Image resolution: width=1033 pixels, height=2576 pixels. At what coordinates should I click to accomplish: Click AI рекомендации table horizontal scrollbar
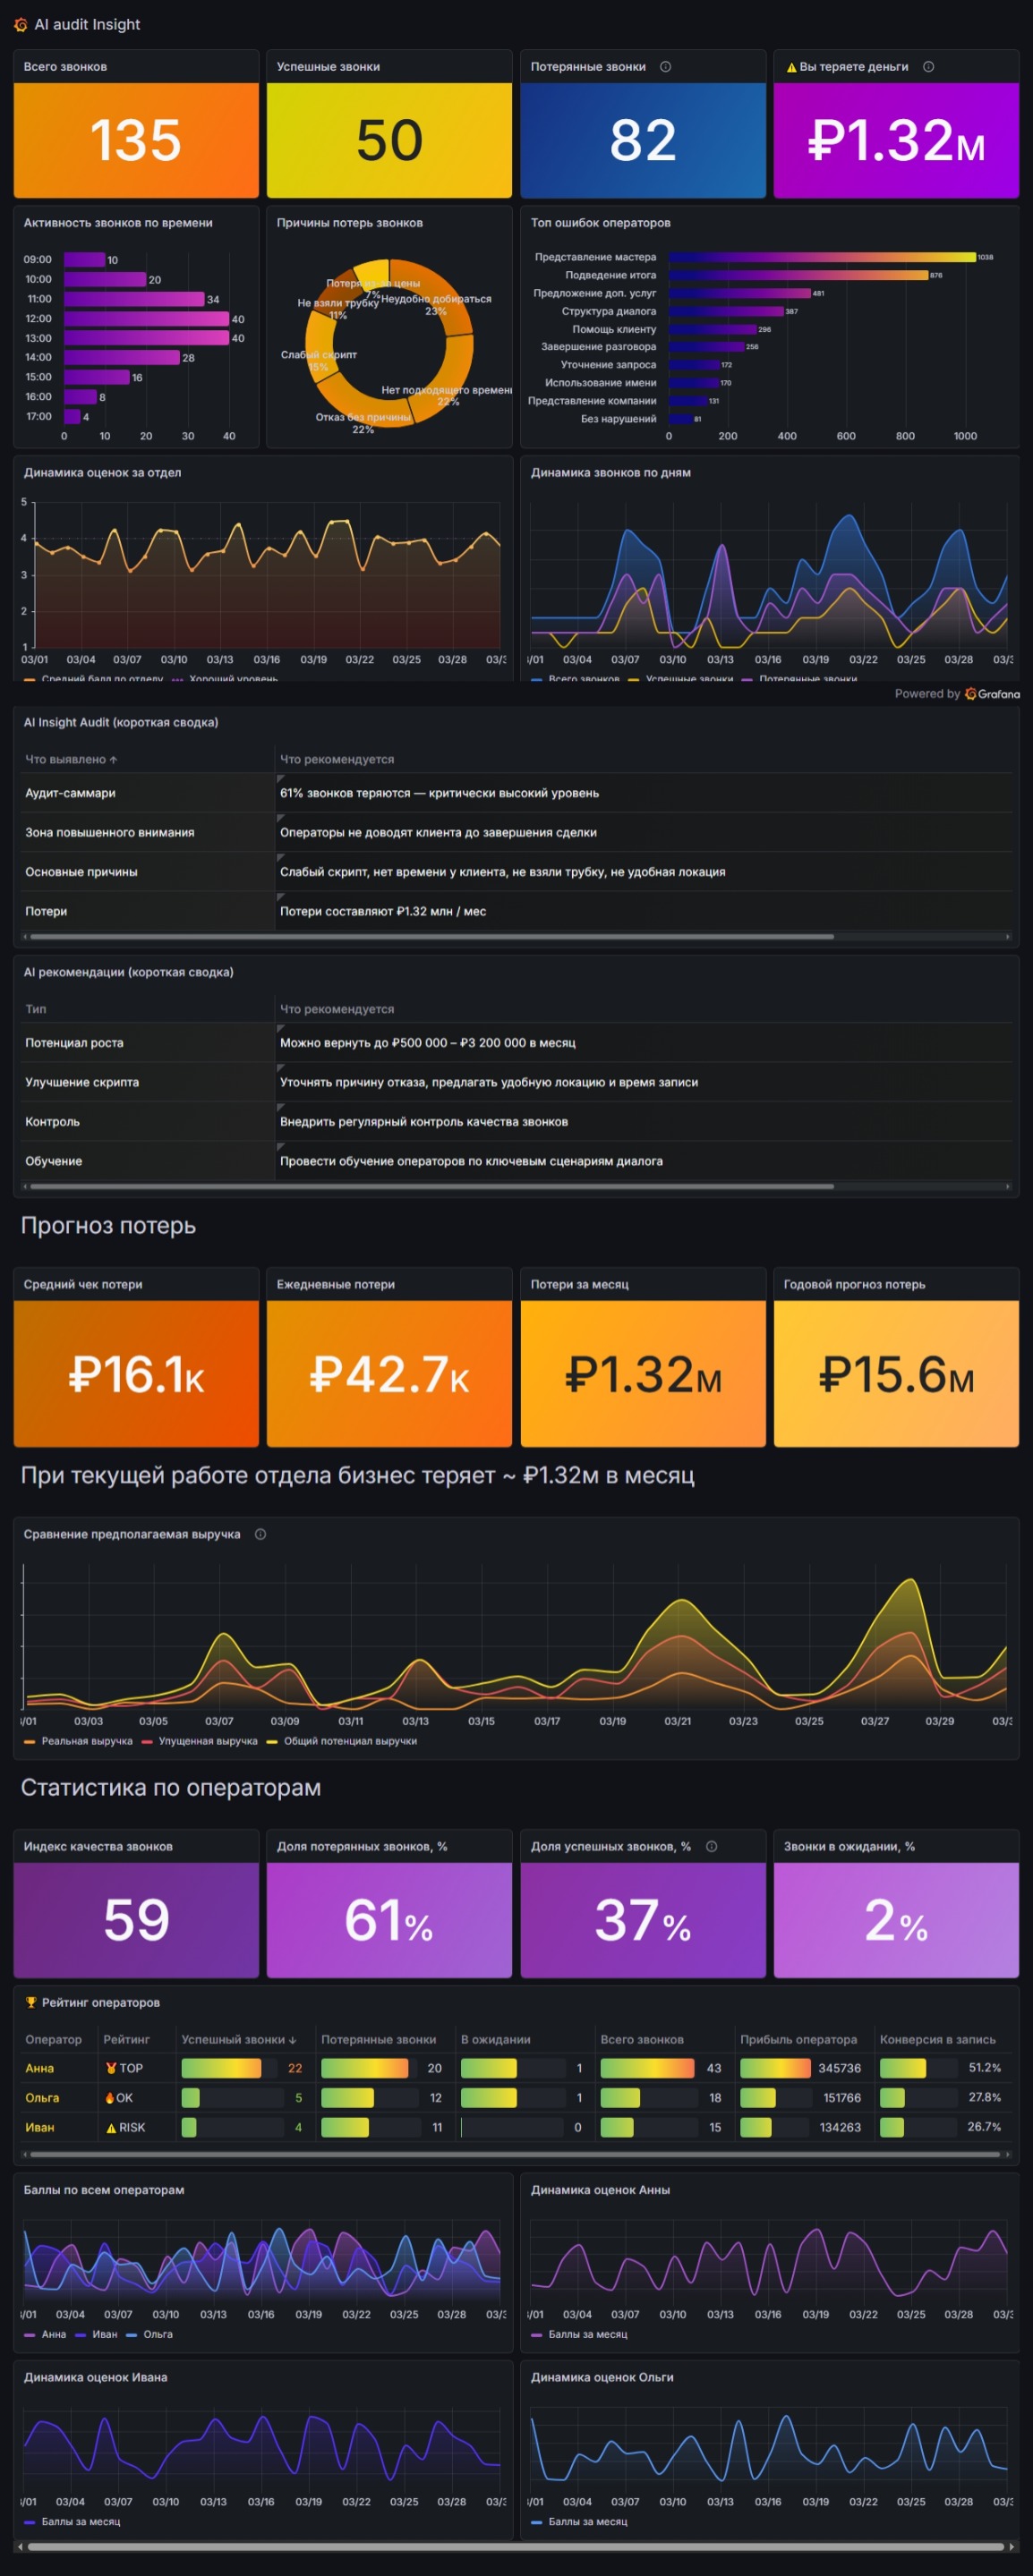431,1187
